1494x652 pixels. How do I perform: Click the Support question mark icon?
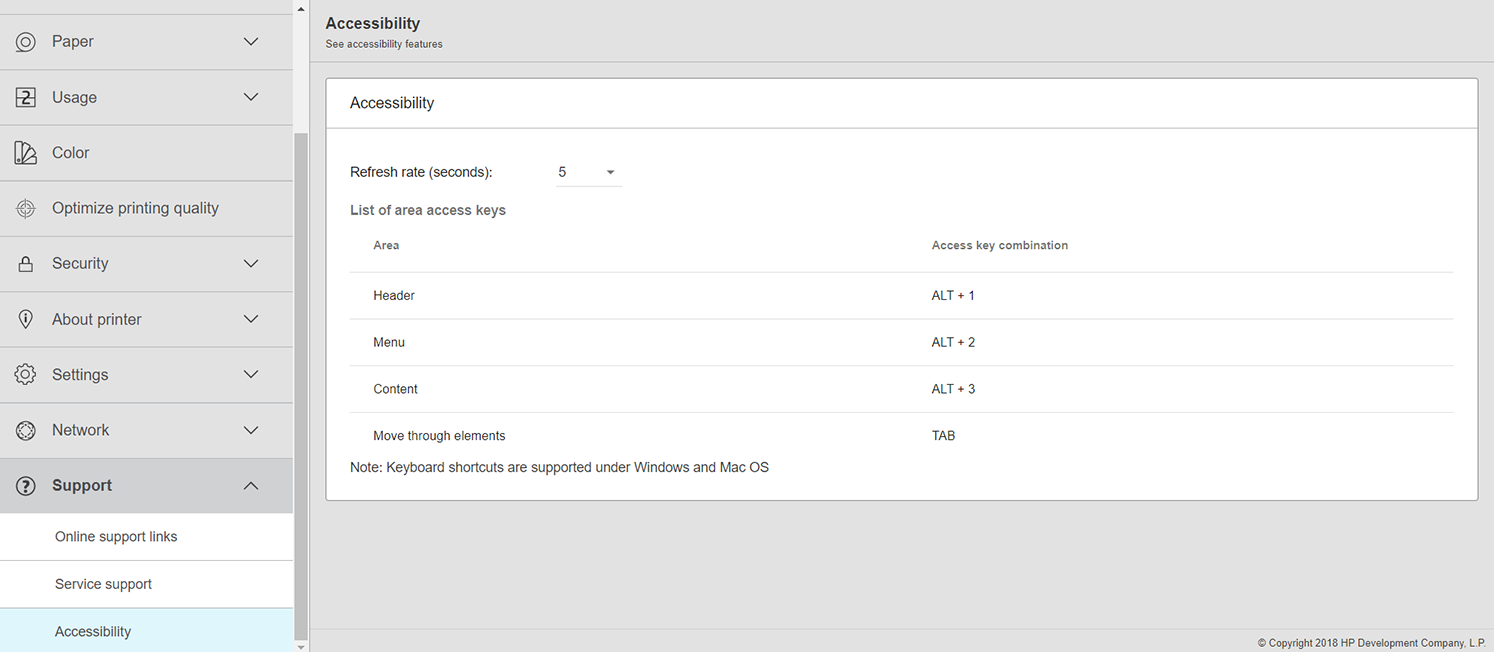tap(25, 486)
